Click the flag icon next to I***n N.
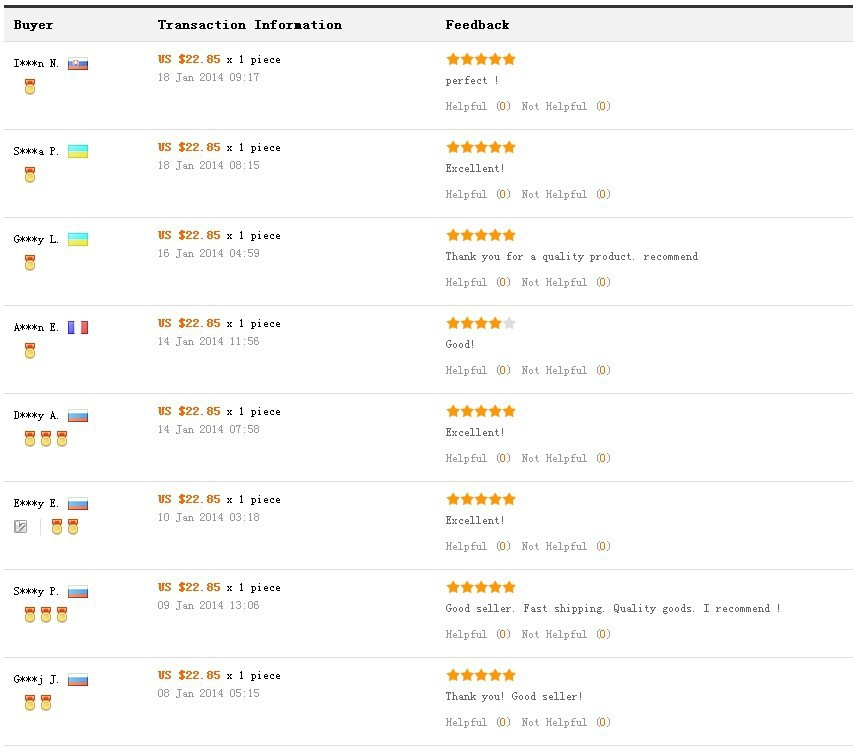Viewport: 853px width, 747px height. click(x=78, y=64)
